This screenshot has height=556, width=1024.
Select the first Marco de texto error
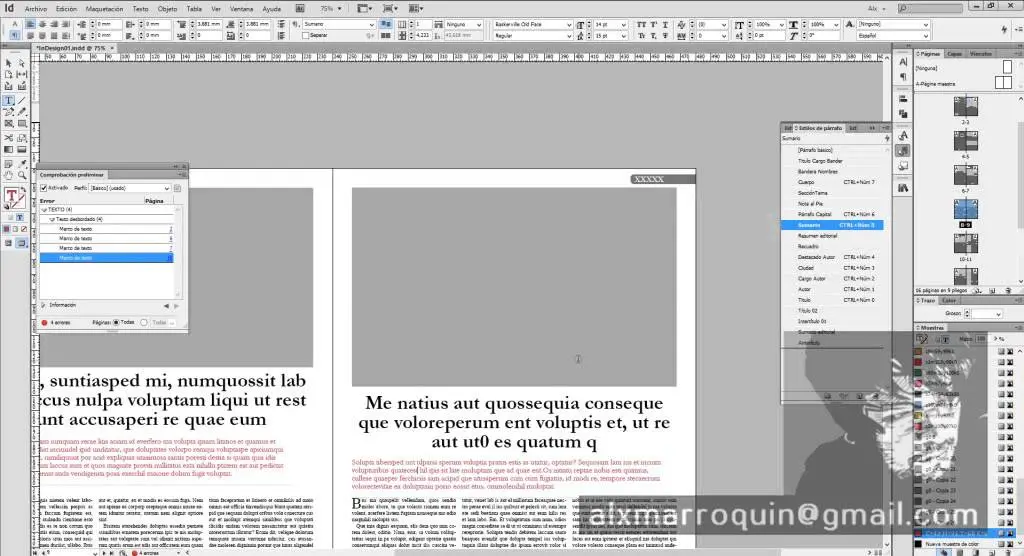coord(107,229)
